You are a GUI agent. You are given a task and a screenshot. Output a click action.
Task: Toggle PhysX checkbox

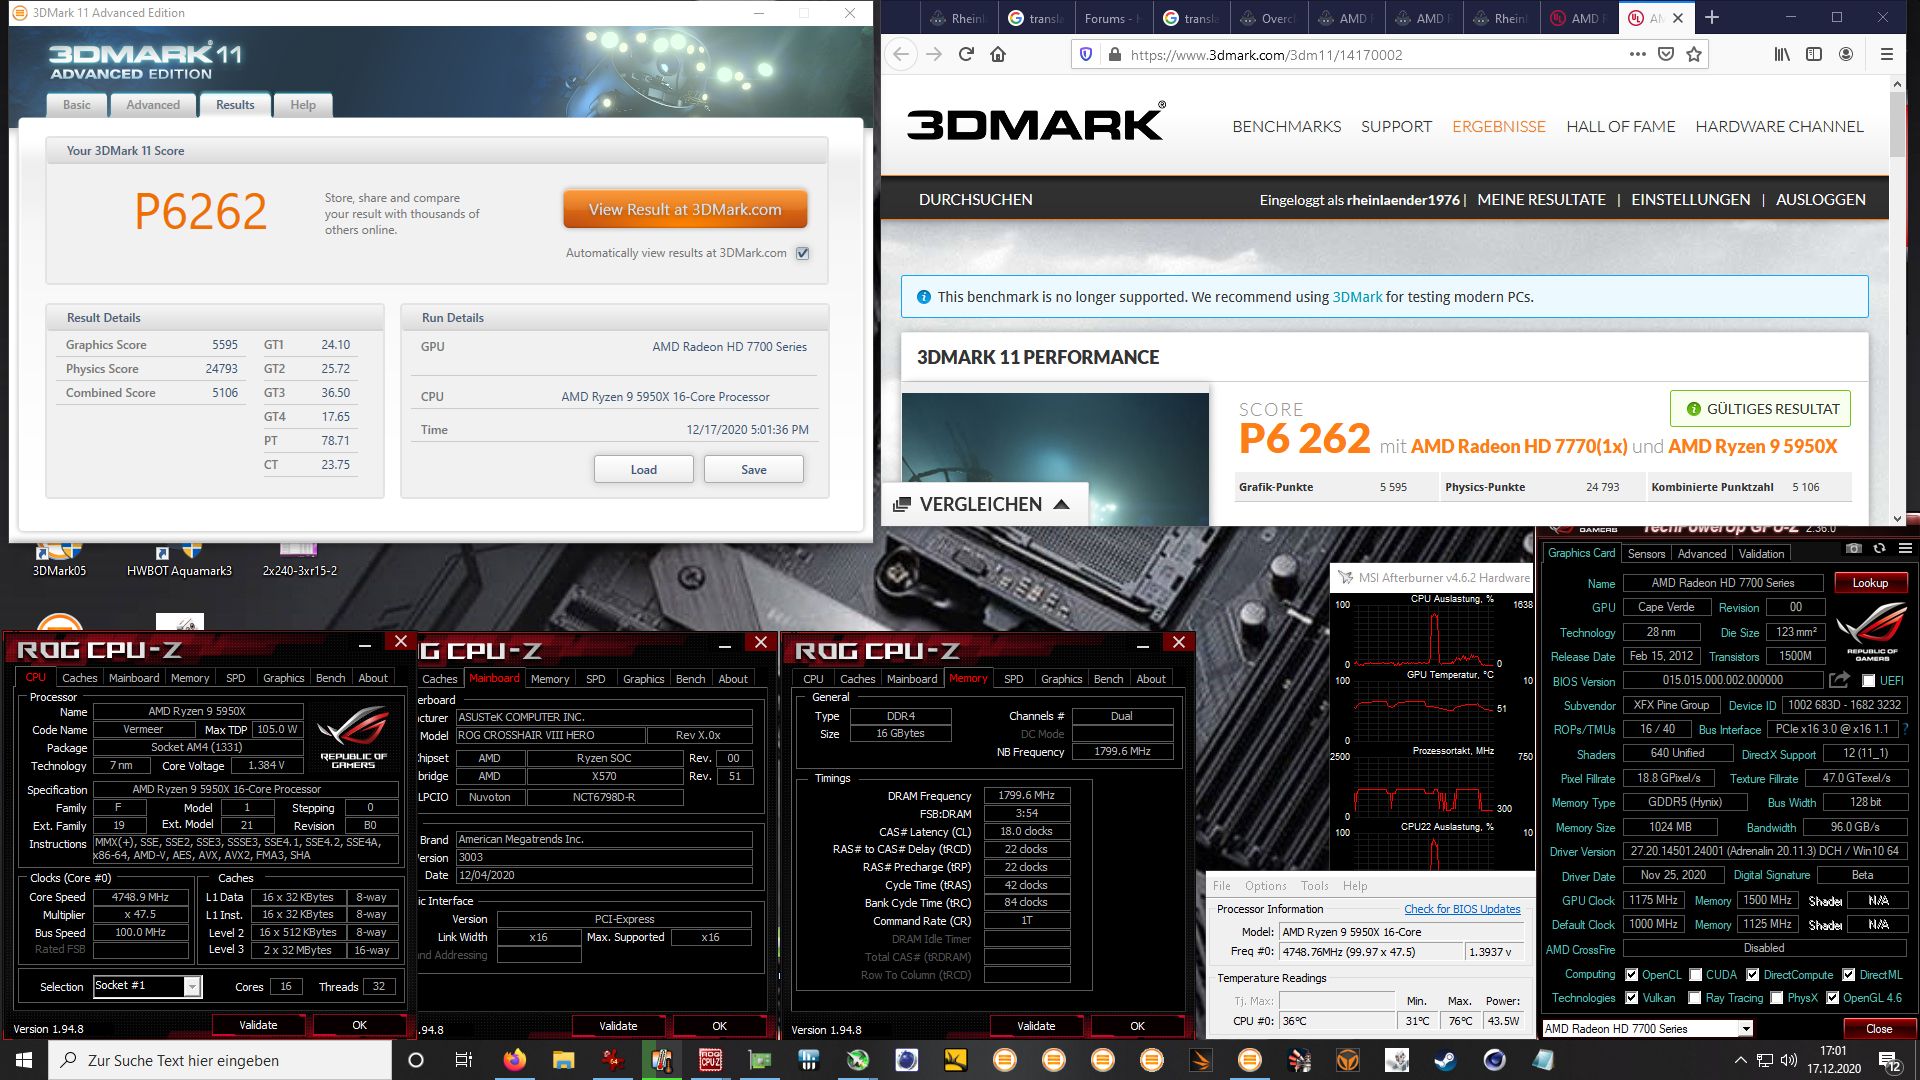1776,998
